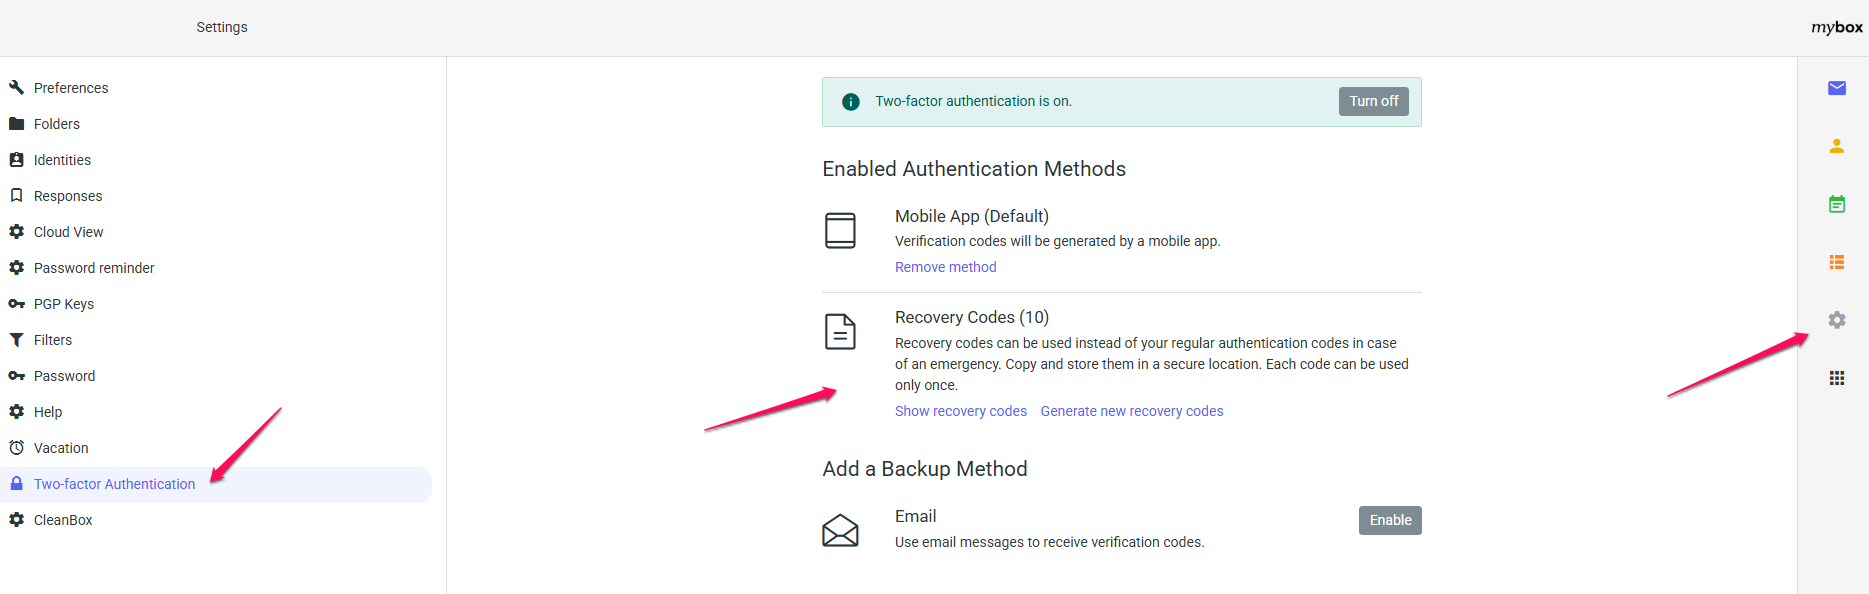Go to Identities settings
Viewport: 1869px width, 594px height.
pyautogui.click(x=216, y=160)
